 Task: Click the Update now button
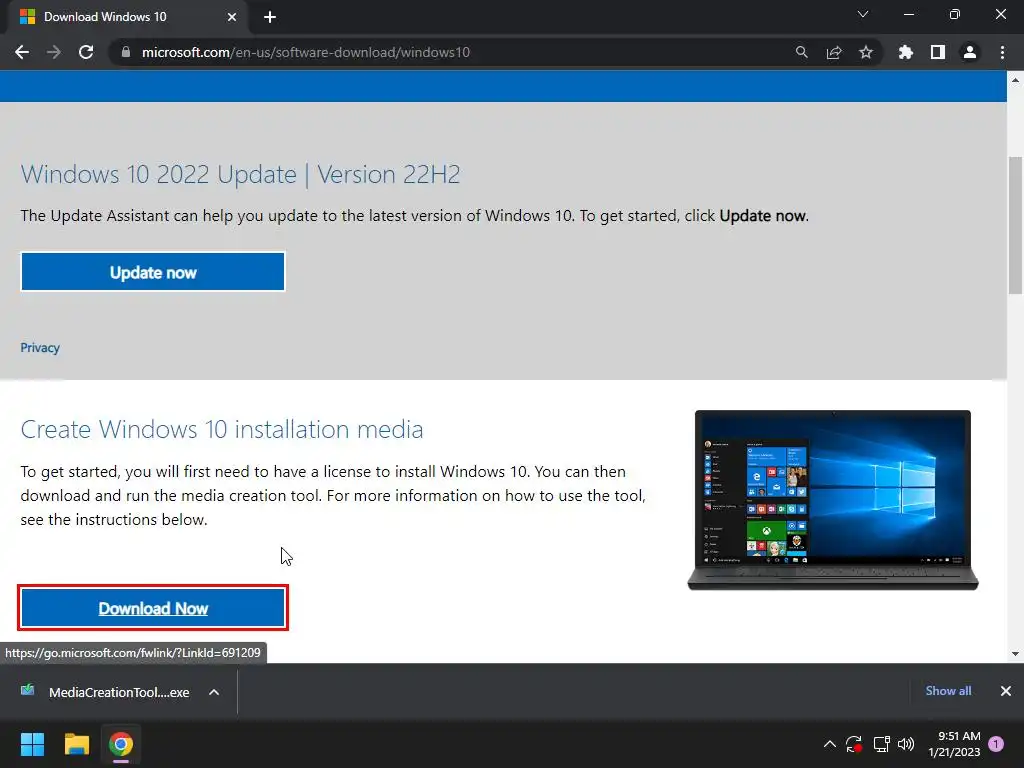point(153,272)
